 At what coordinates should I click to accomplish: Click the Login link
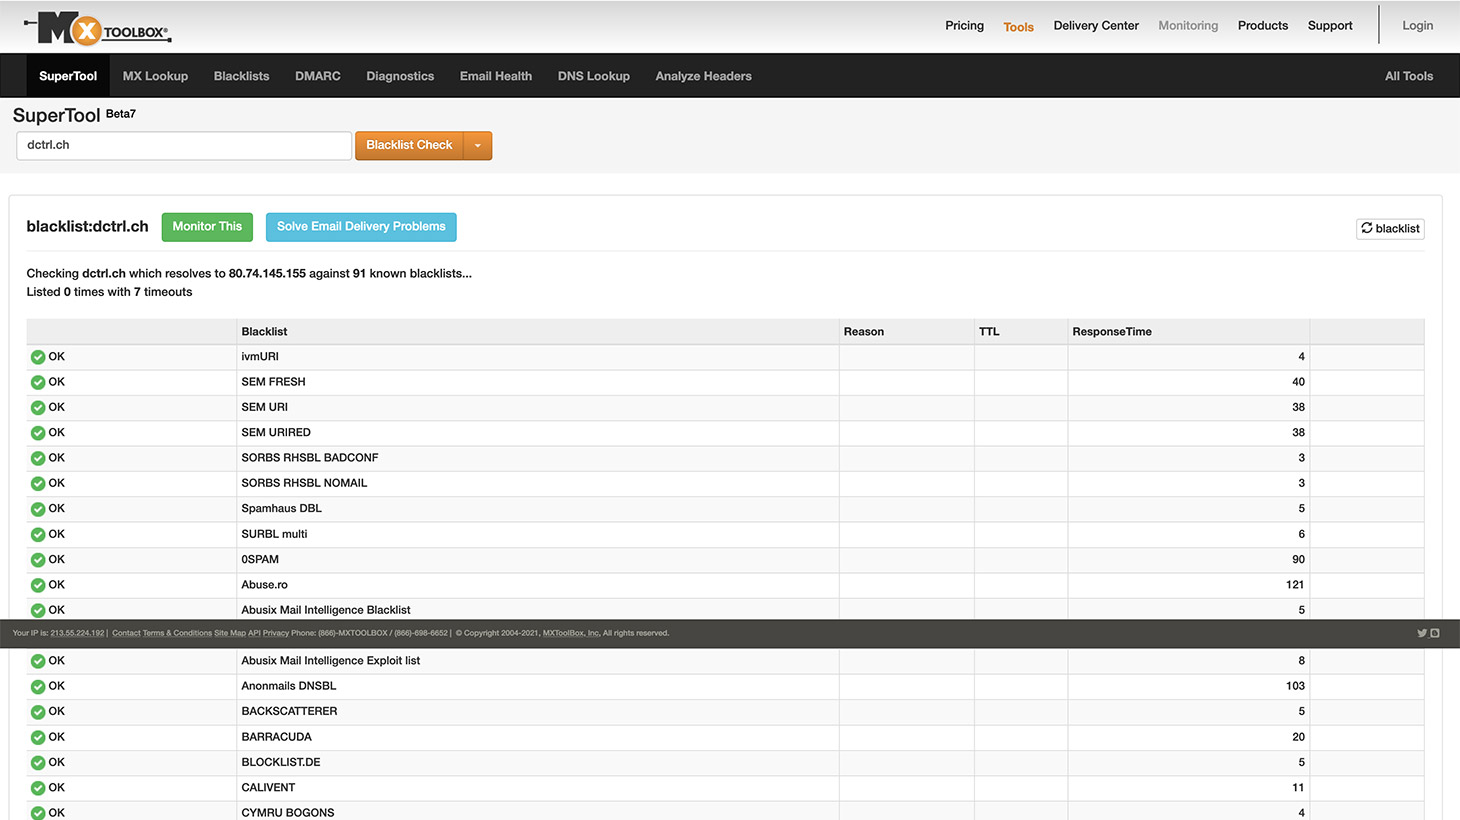[x=1417, y=26]
